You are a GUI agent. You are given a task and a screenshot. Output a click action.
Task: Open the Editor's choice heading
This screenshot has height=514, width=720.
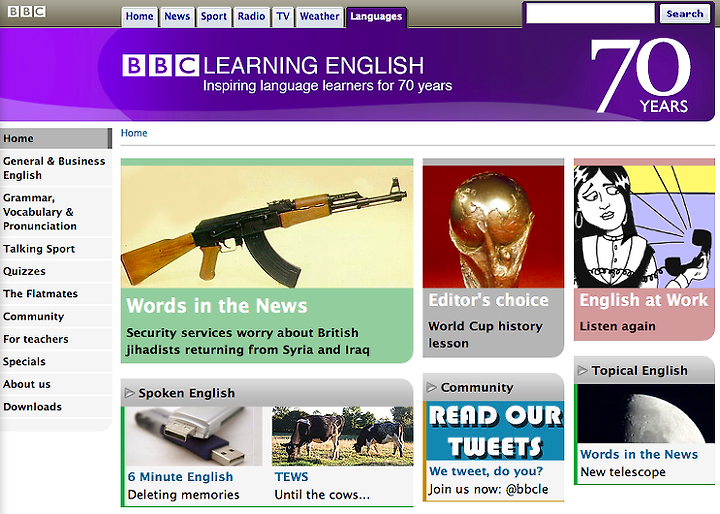click(x=489, y=300)
